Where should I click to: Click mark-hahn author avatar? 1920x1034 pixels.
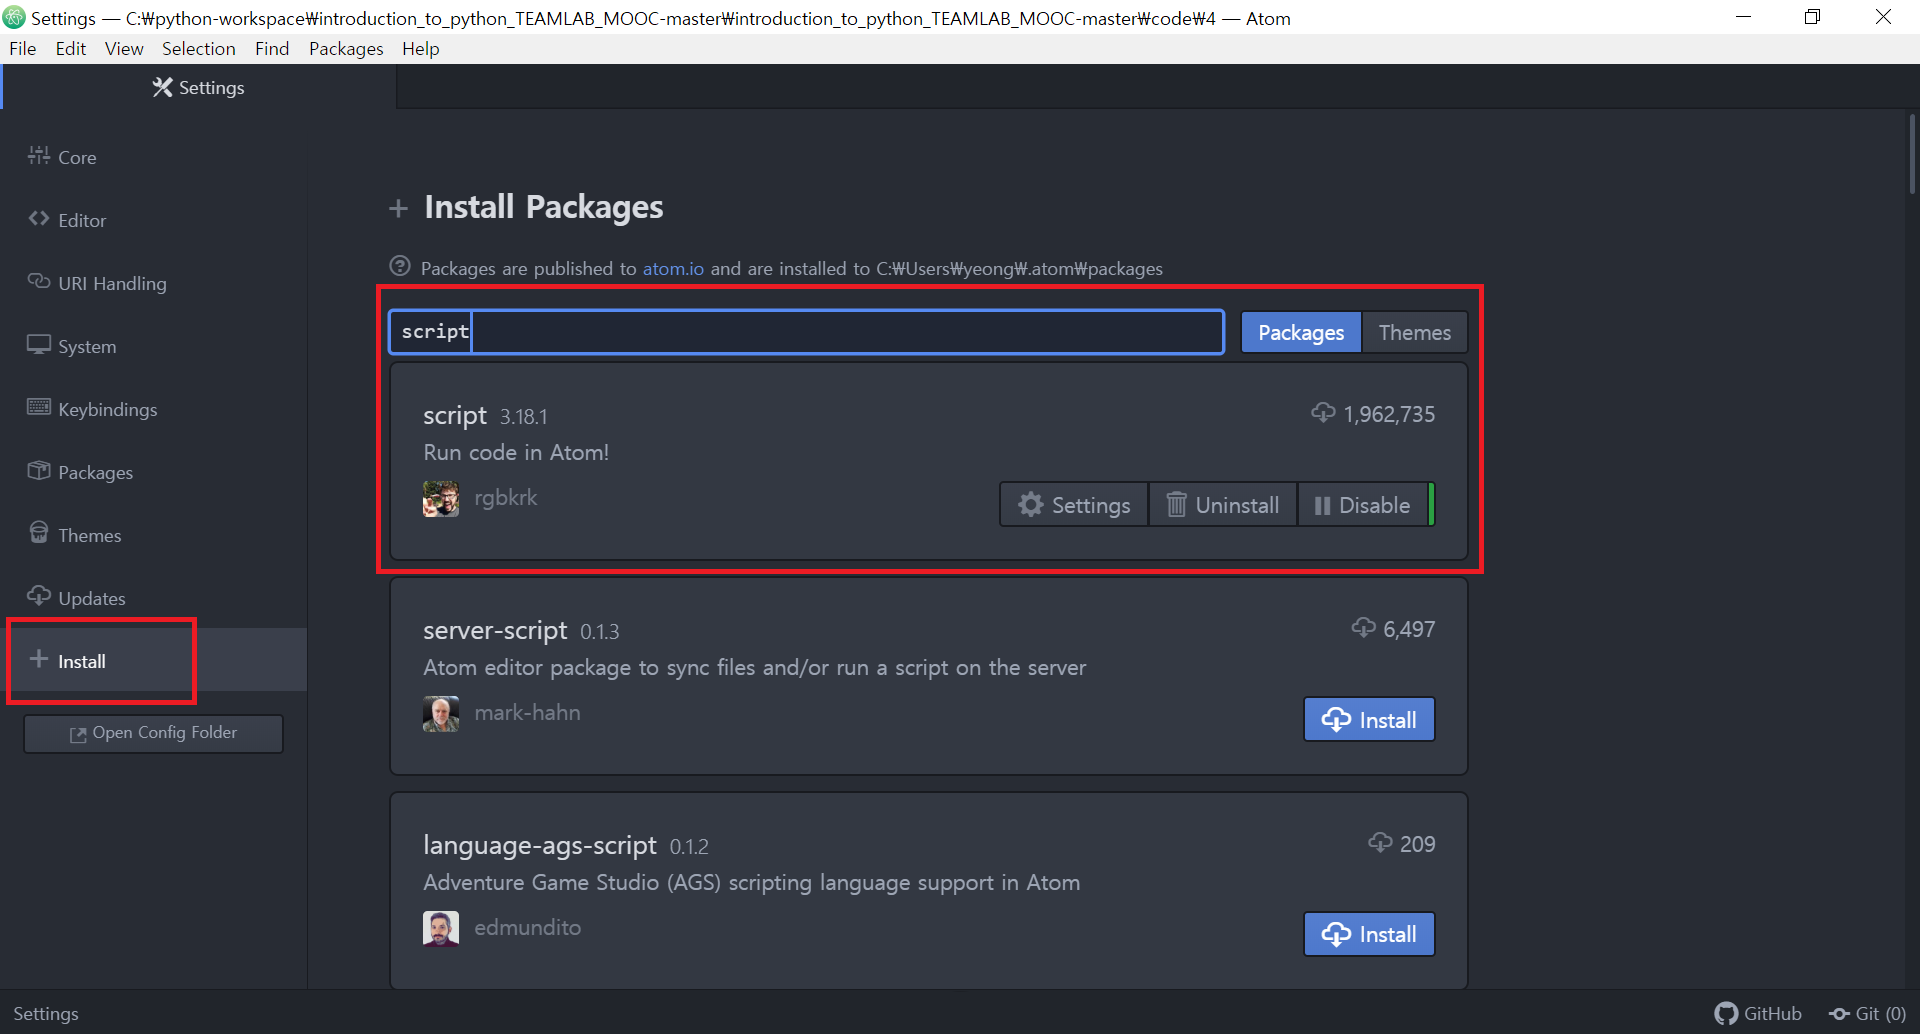pos(441,713)
